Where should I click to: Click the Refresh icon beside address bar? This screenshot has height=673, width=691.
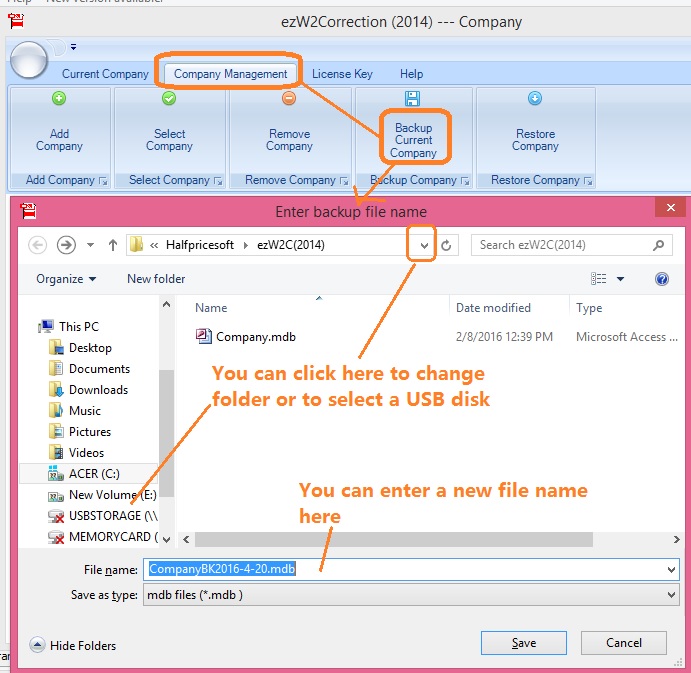pos(447,245)
